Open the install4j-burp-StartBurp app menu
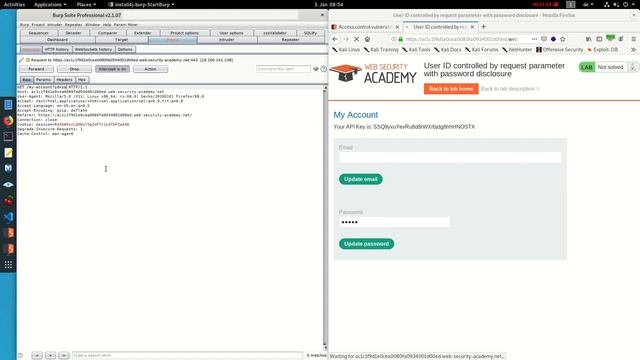Viewport: 640px width, 360px height. click(x=142, y=4)
